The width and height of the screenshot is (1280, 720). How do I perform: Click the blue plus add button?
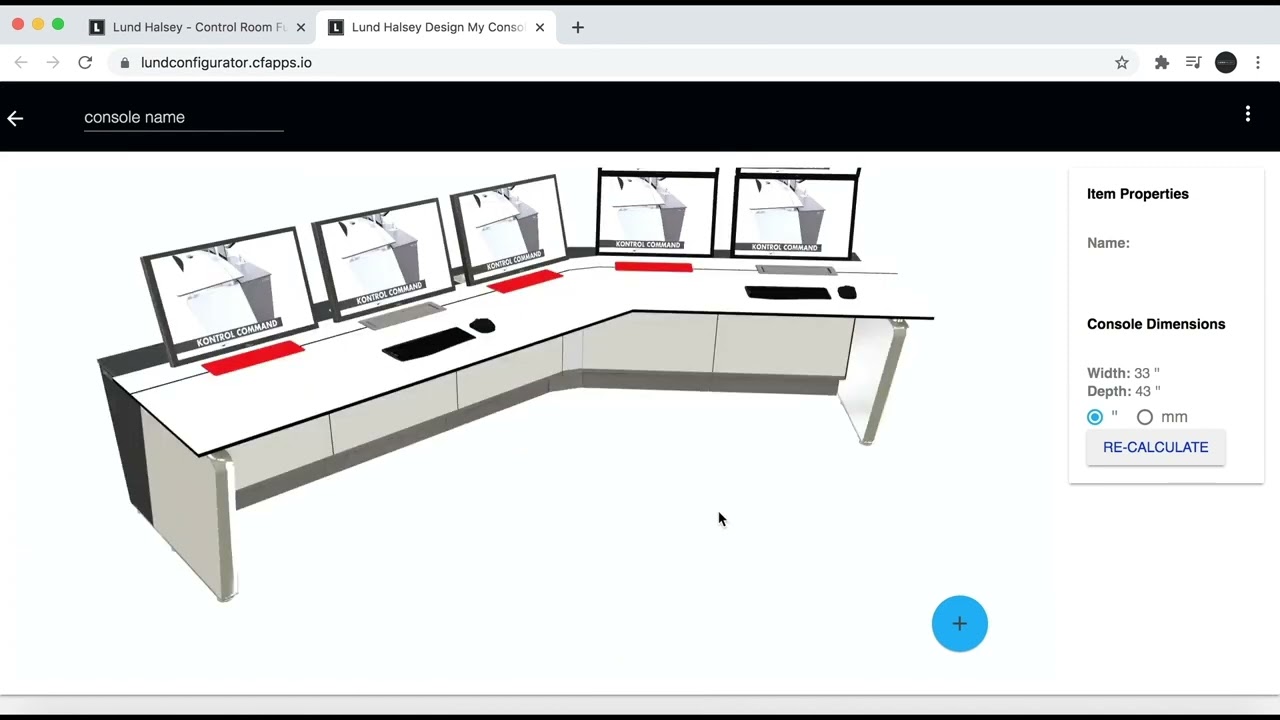point(959,624)
